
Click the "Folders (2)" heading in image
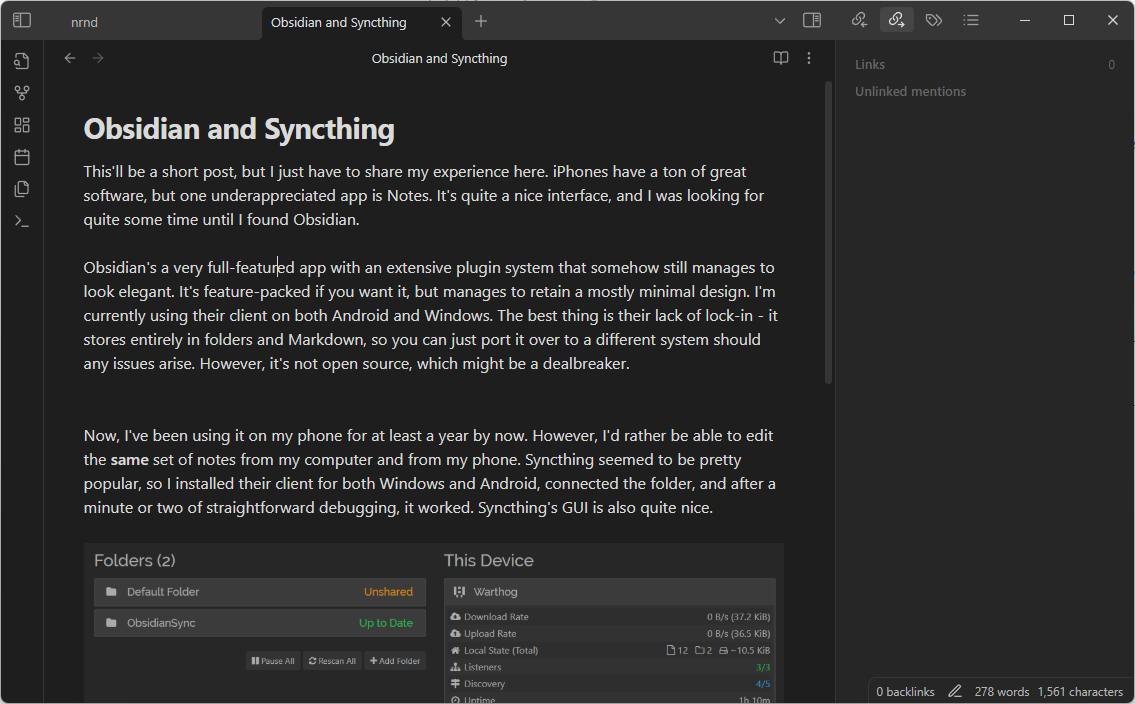click(x=135, y=561)
